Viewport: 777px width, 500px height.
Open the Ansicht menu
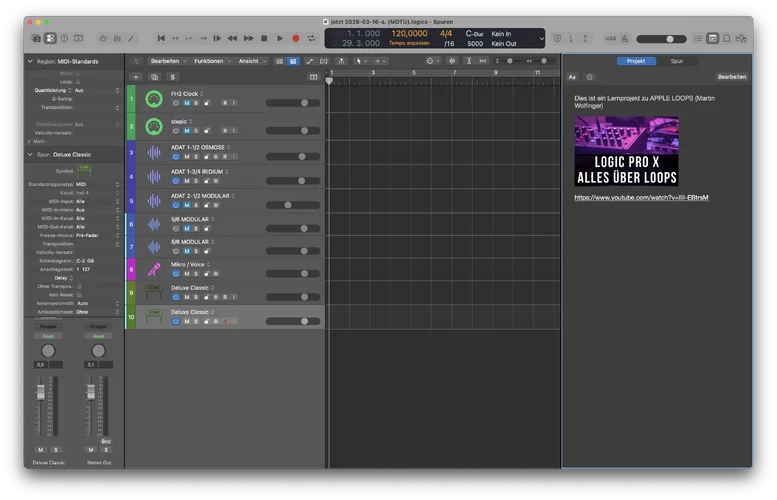252,61
